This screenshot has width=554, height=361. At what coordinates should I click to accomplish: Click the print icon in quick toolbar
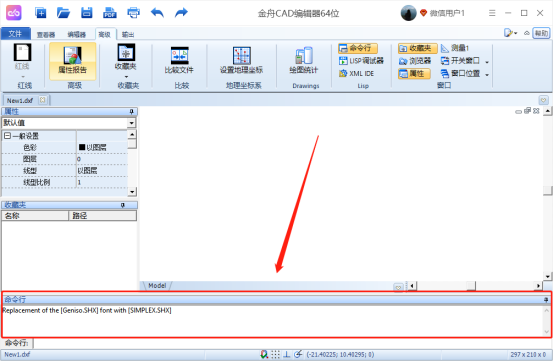(133, 13)
